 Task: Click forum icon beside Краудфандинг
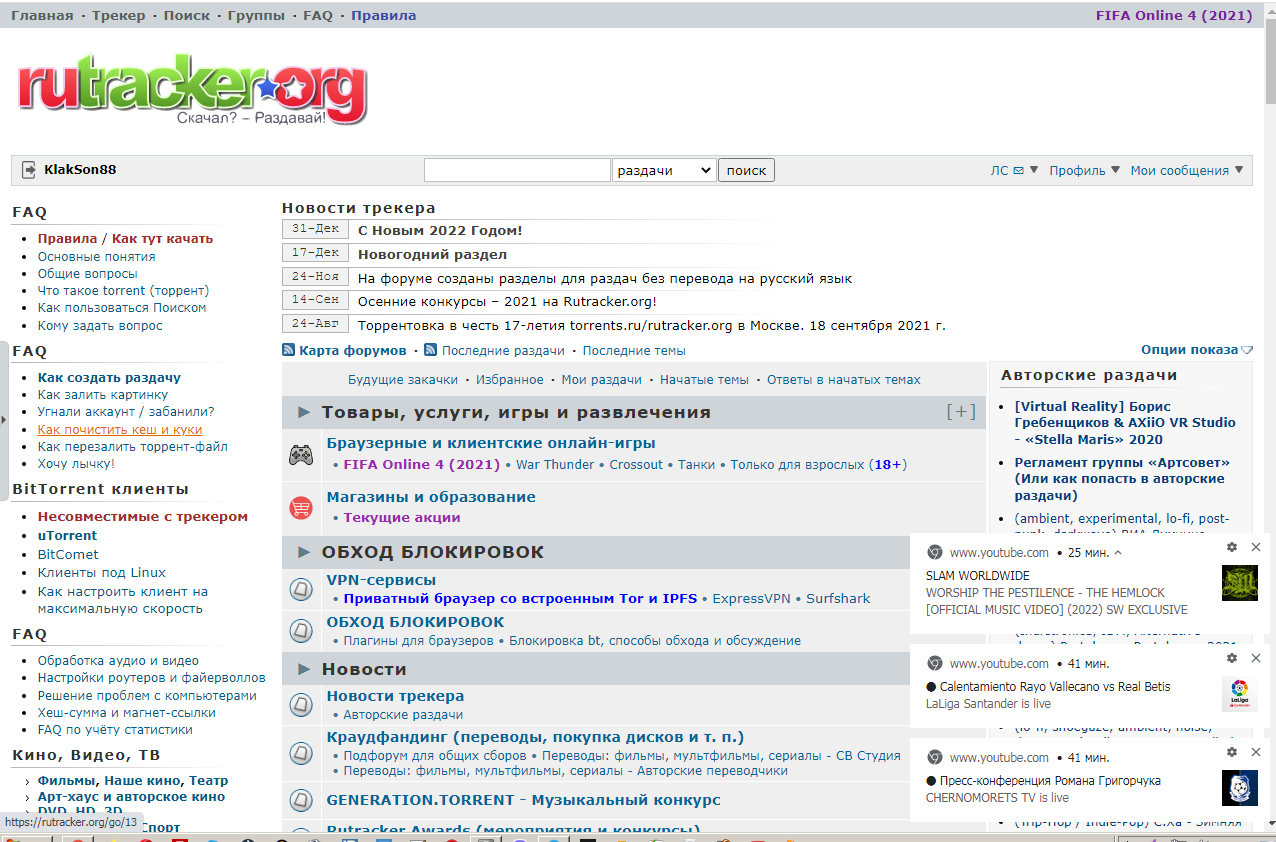coord(301,754)
